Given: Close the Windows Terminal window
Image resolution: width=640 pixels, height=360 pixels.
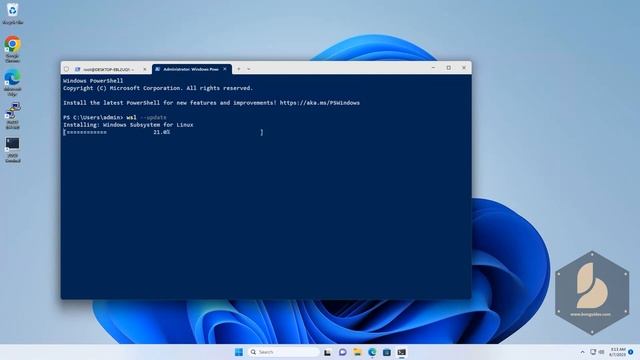Looking at the screenshot, I should click(x=464, y=68).
